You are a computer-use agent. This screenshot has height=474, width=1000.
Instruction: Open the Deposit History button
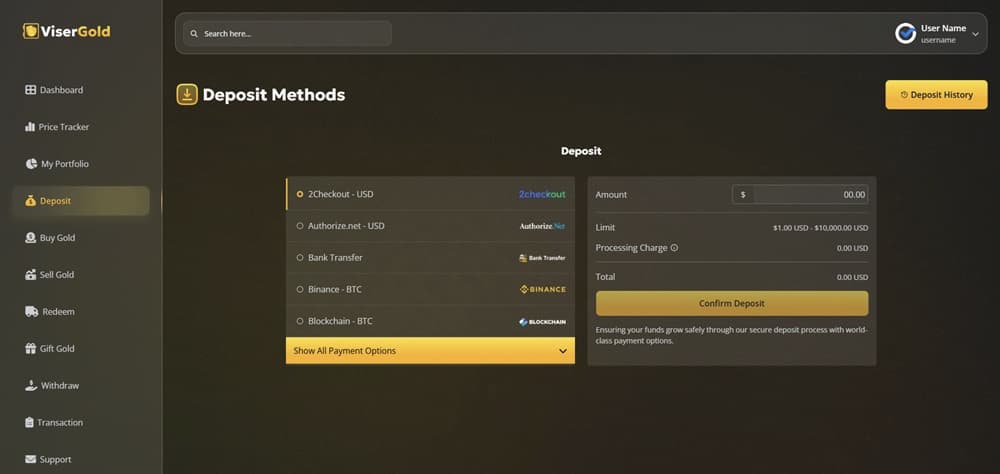936,95
